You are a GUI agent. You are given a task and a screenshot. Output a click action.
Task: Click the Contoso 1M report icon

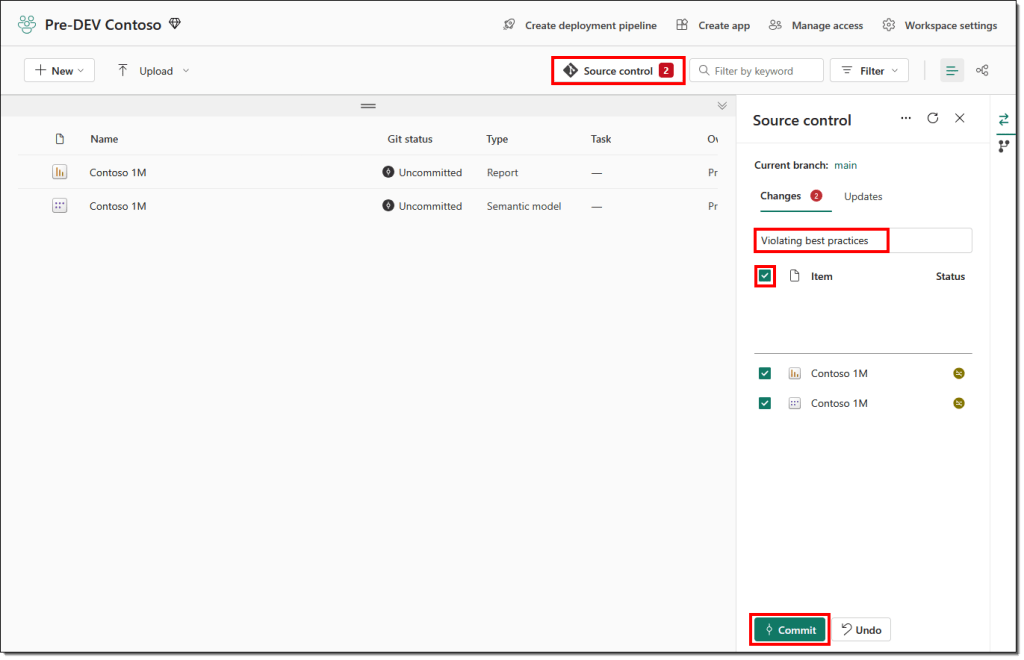(59, 172)
